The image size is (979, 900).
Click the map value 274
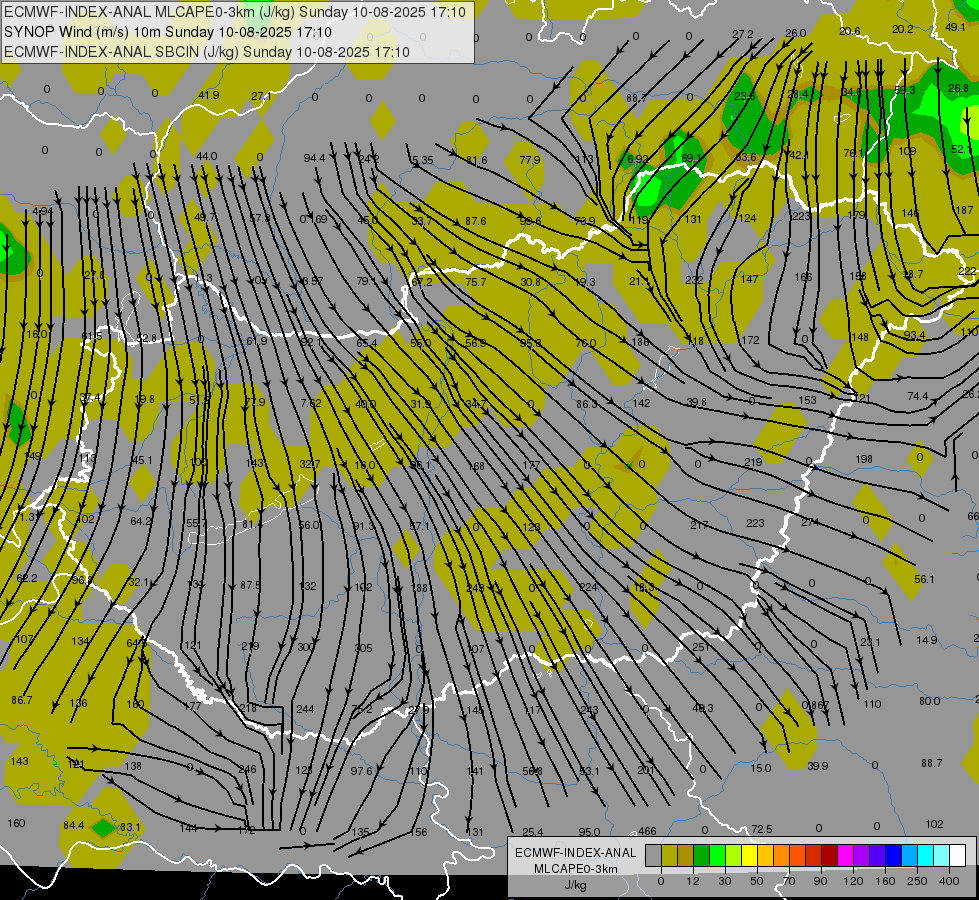[x=810, y=522]
